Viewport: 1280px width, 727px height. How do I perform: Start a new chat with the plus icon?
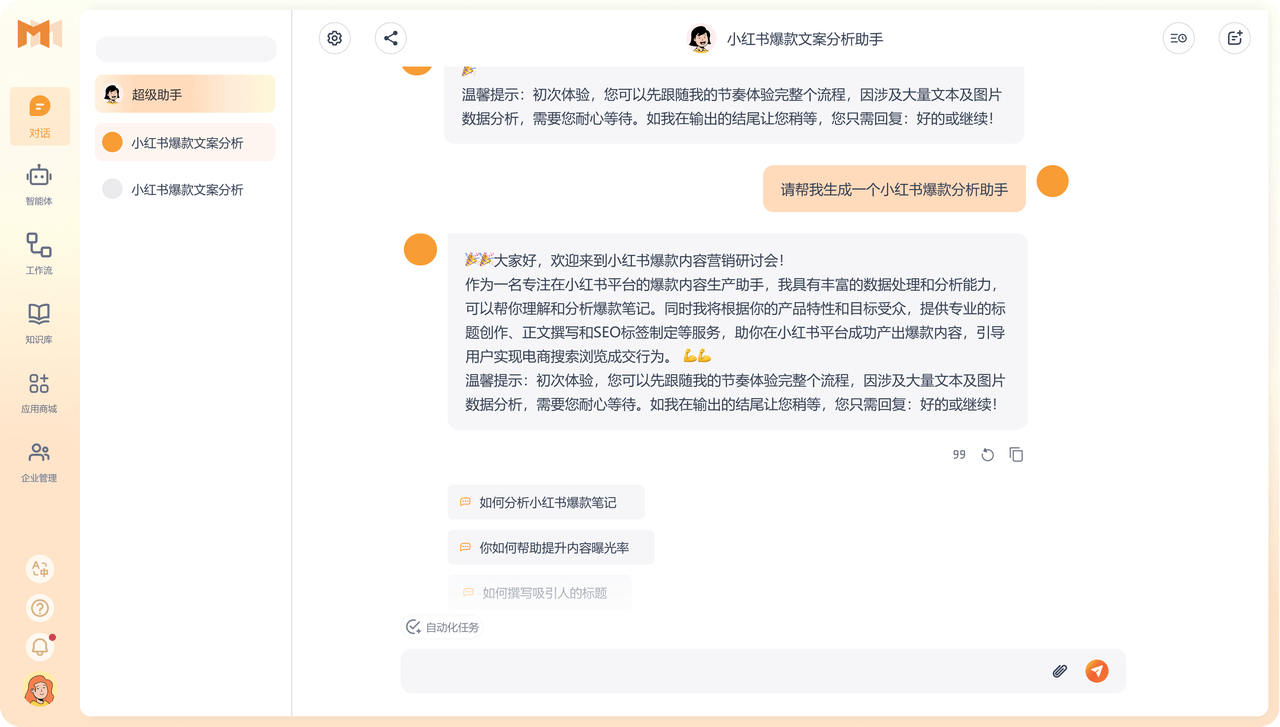click(x=1235, y=38)
